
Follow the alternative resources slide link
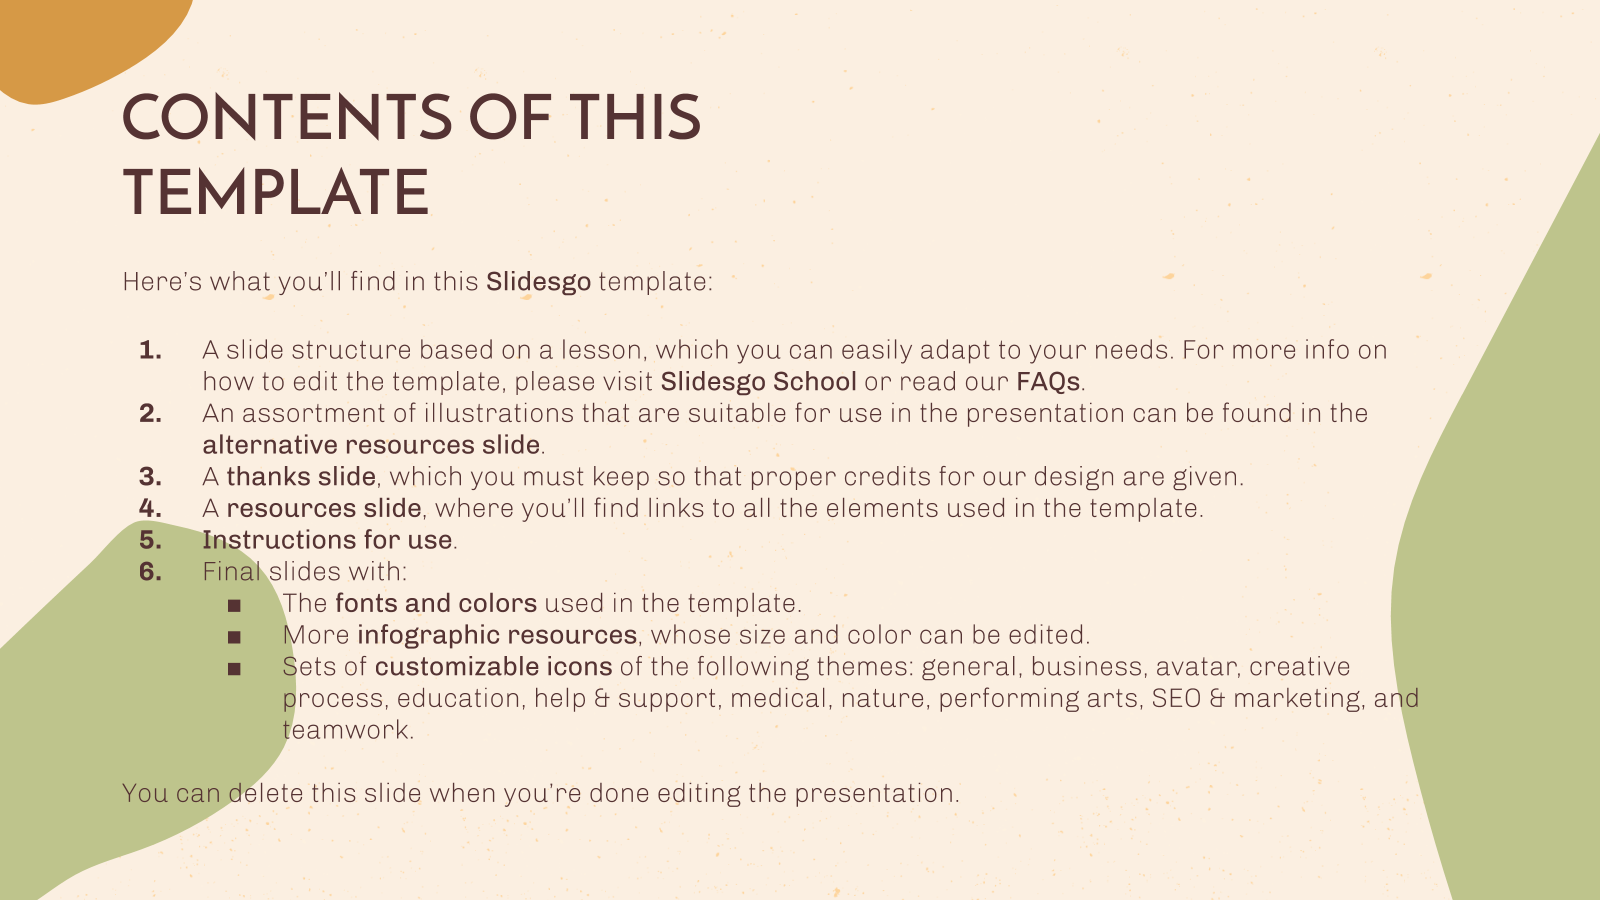(371, 445)
